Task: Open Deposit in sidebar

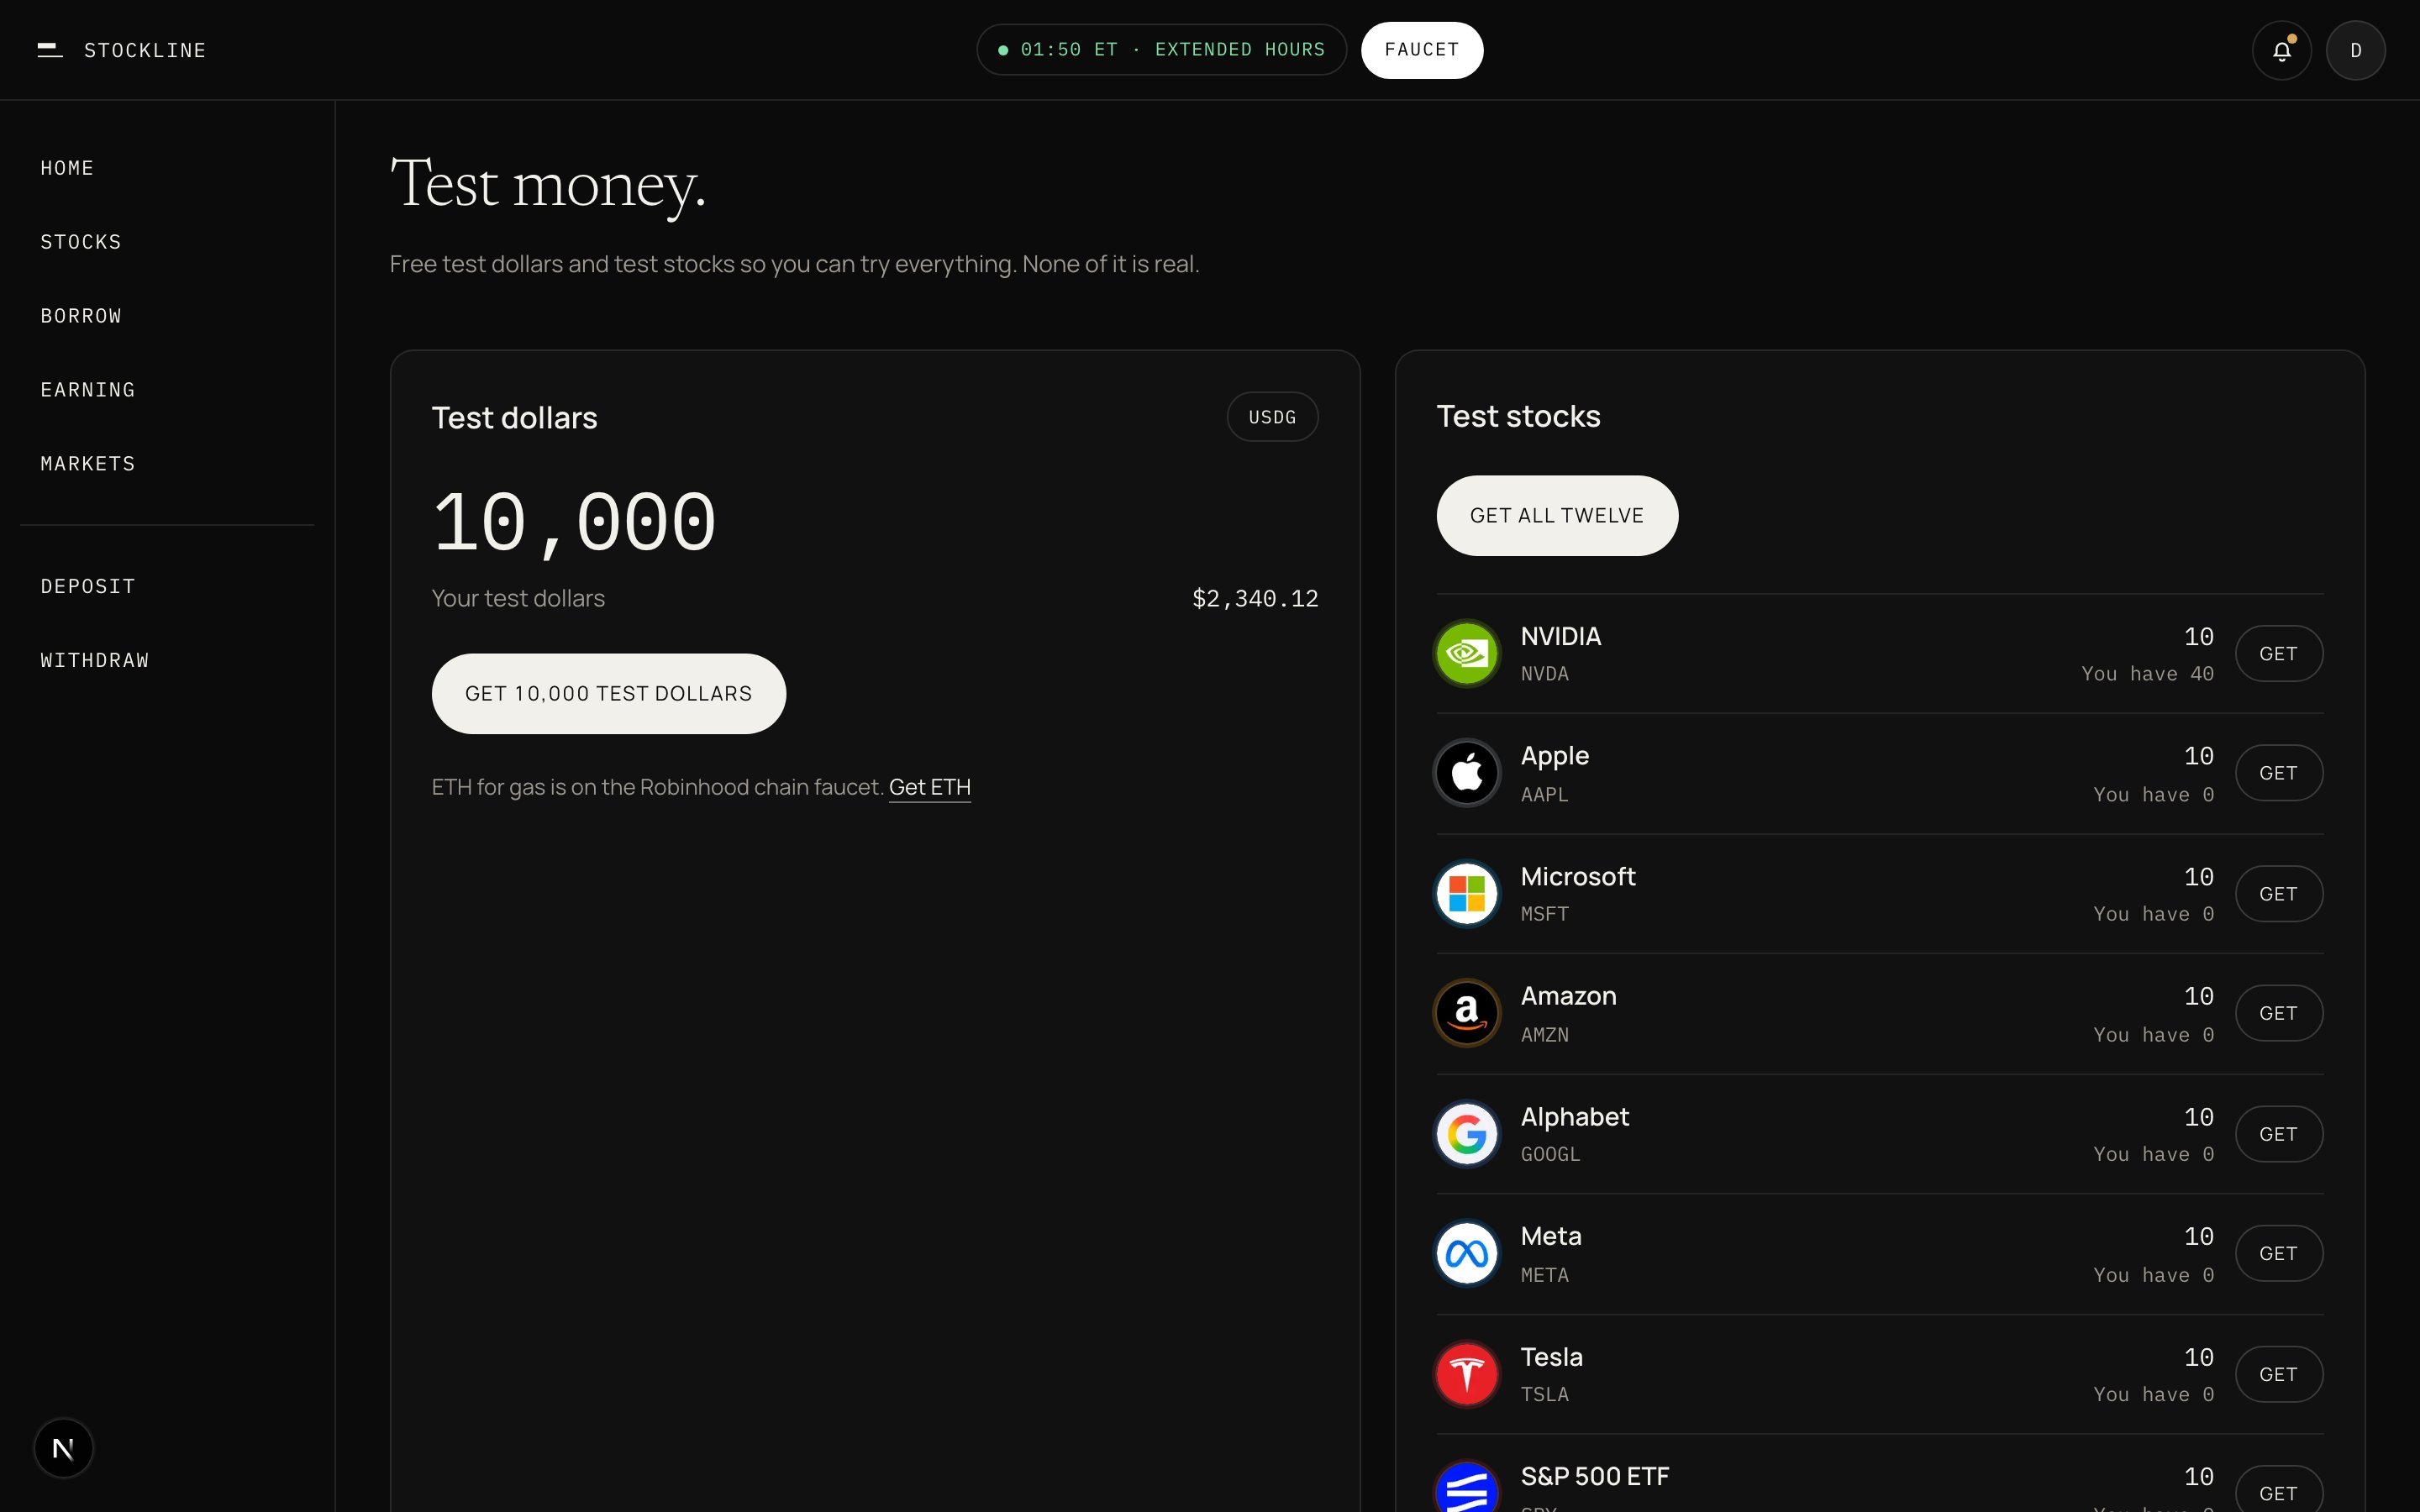Action: 88,586
